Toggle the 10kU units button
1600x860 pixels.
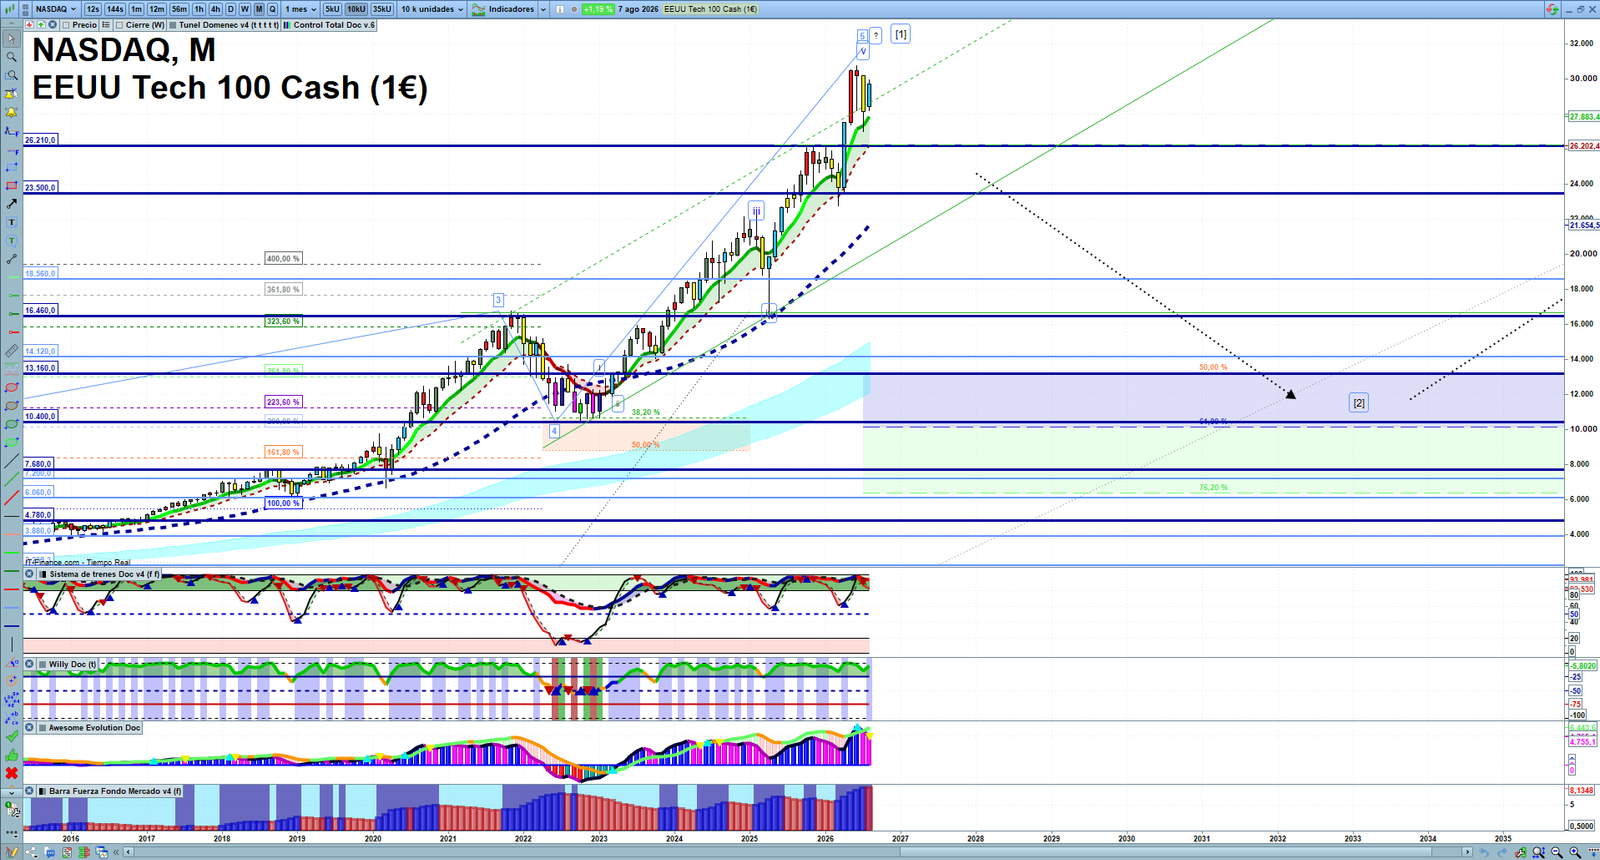coord(356,9)
